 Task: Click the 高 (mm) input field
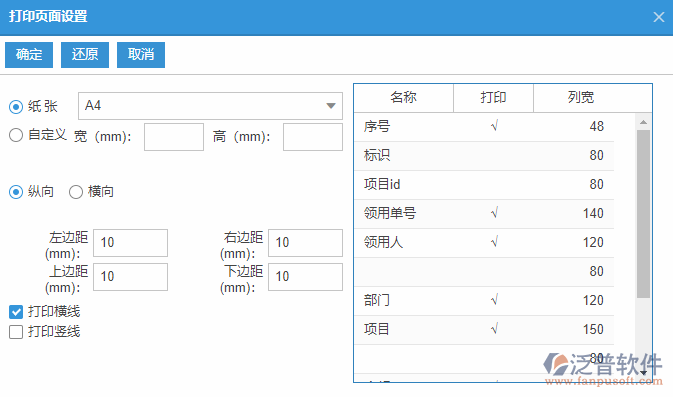tap(313, 137)
